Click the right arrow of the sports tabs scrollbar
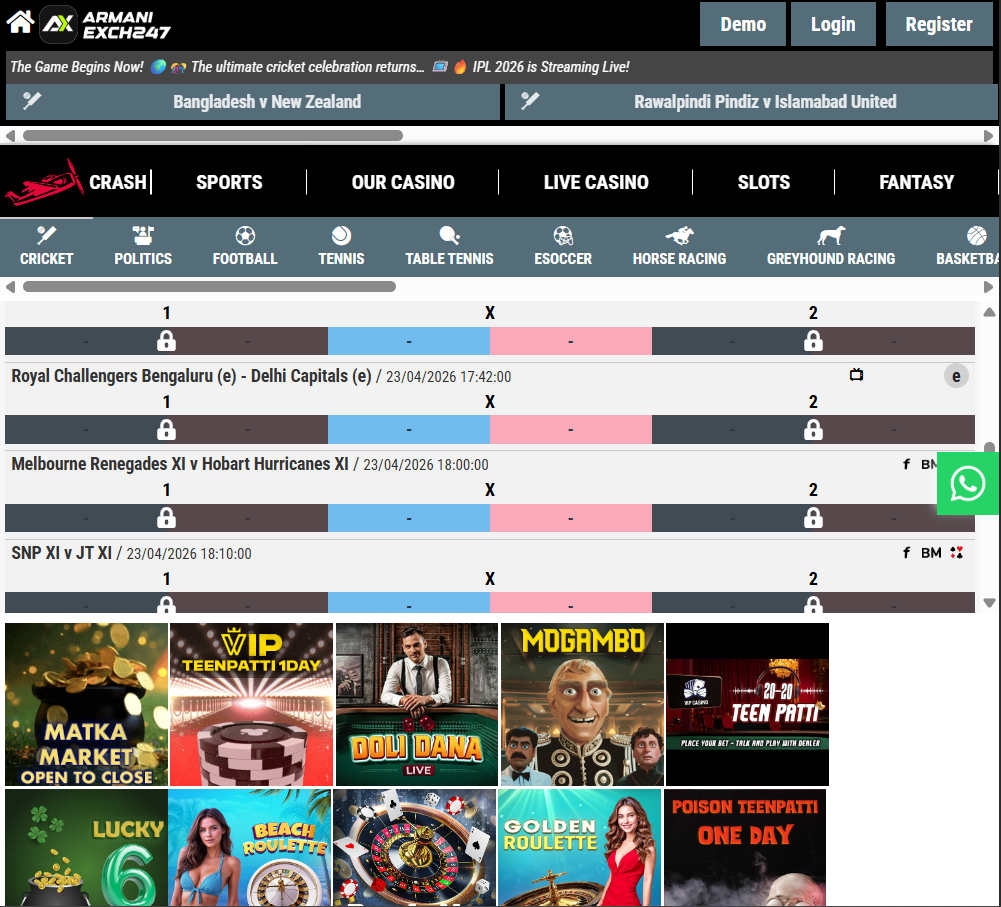 (x=988, y=287)
